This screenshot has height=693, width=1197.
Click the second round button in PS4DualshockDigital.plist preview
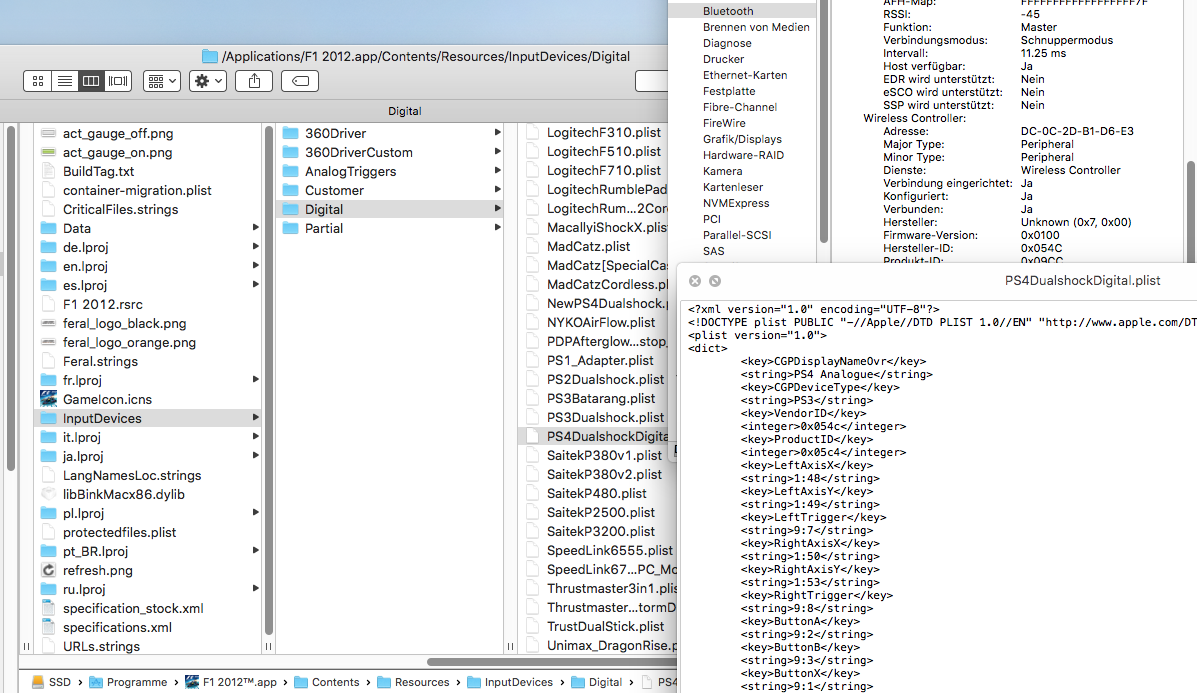tap(715, 281)
